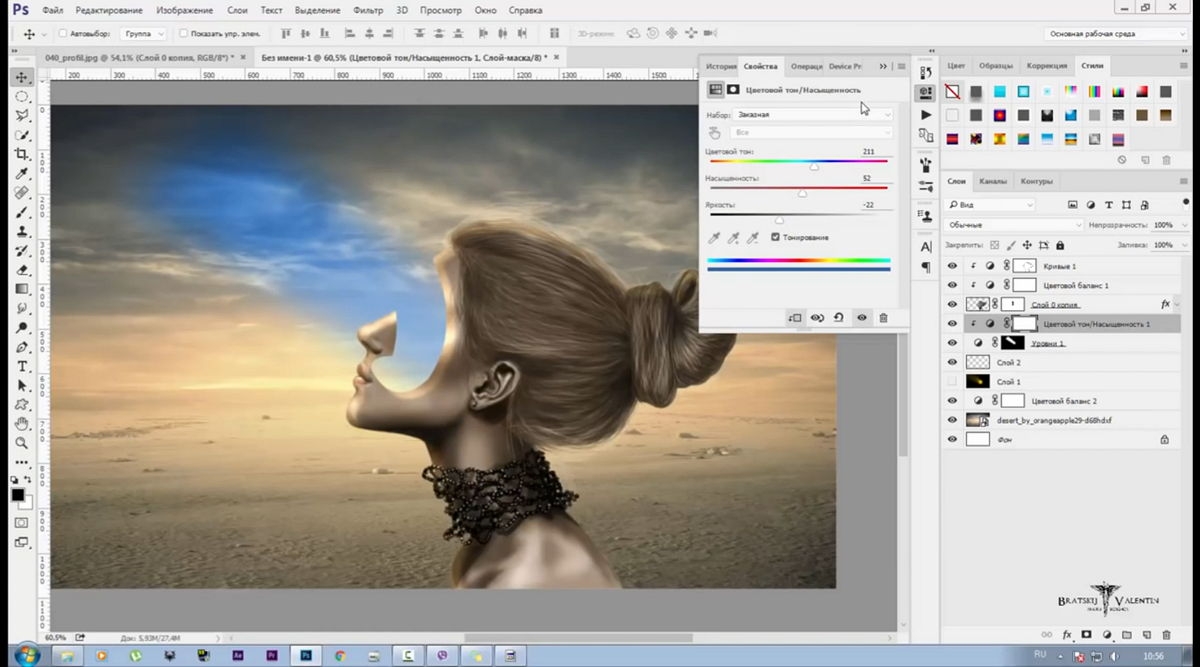Delete layer using Layers panel trash icon
The height and width of the screenshot is (667, 1200).
[x=1167, y=634]
